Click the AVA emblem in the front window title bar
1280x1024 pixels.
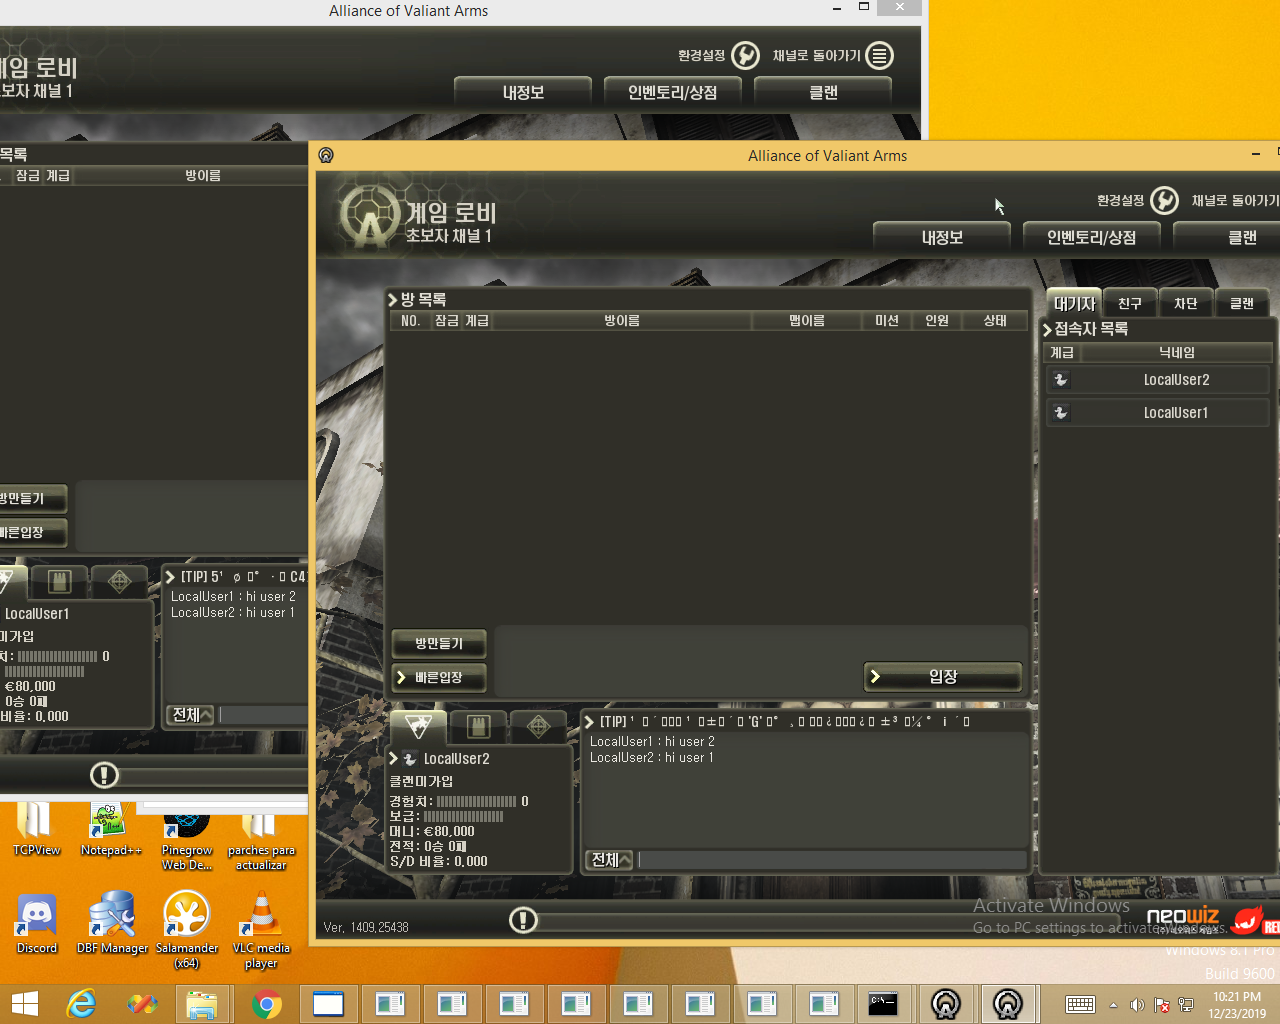pos(326,155)
